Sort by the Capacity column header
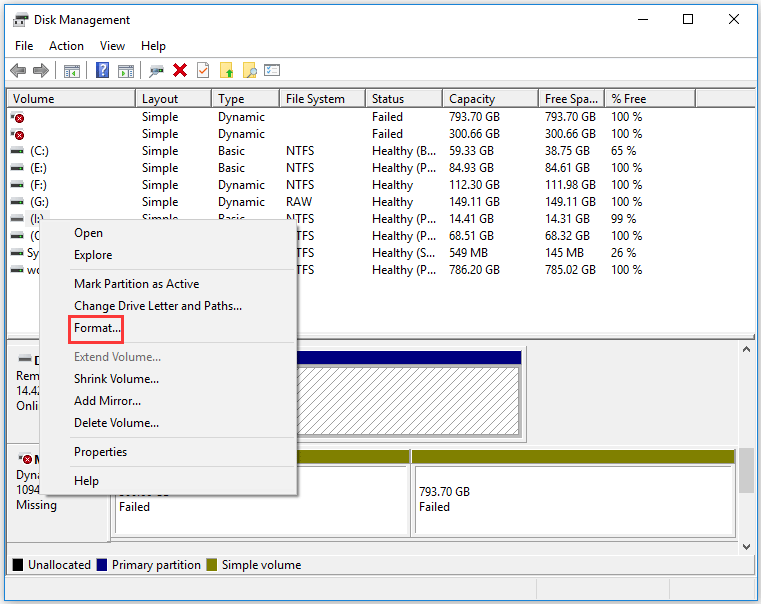Viewport: 761px width, 604px height. (x=490, y=98)
